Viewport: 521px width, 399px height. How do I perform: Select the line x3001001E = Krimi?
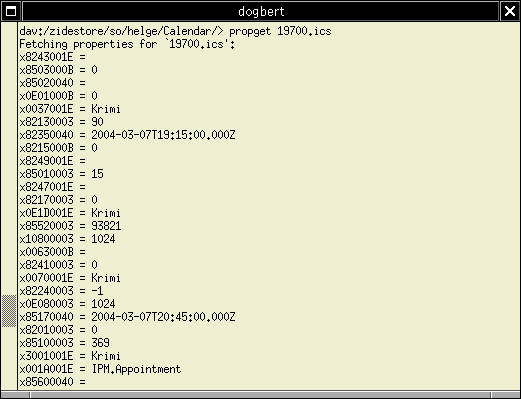70,356
